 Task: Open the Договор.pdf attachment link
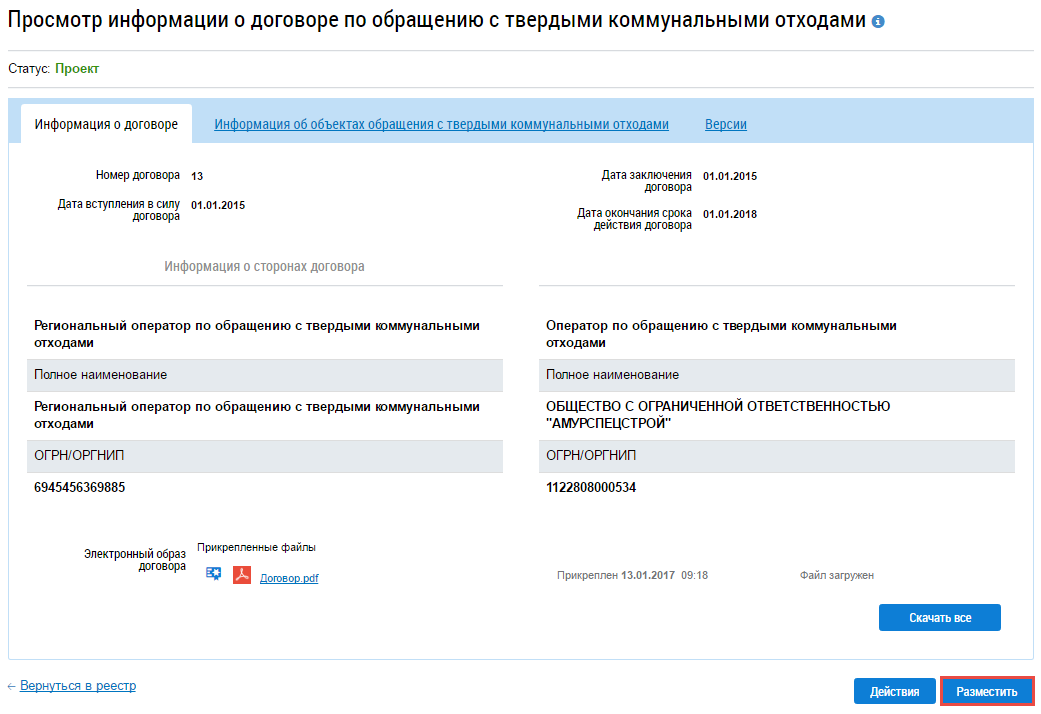289,578
